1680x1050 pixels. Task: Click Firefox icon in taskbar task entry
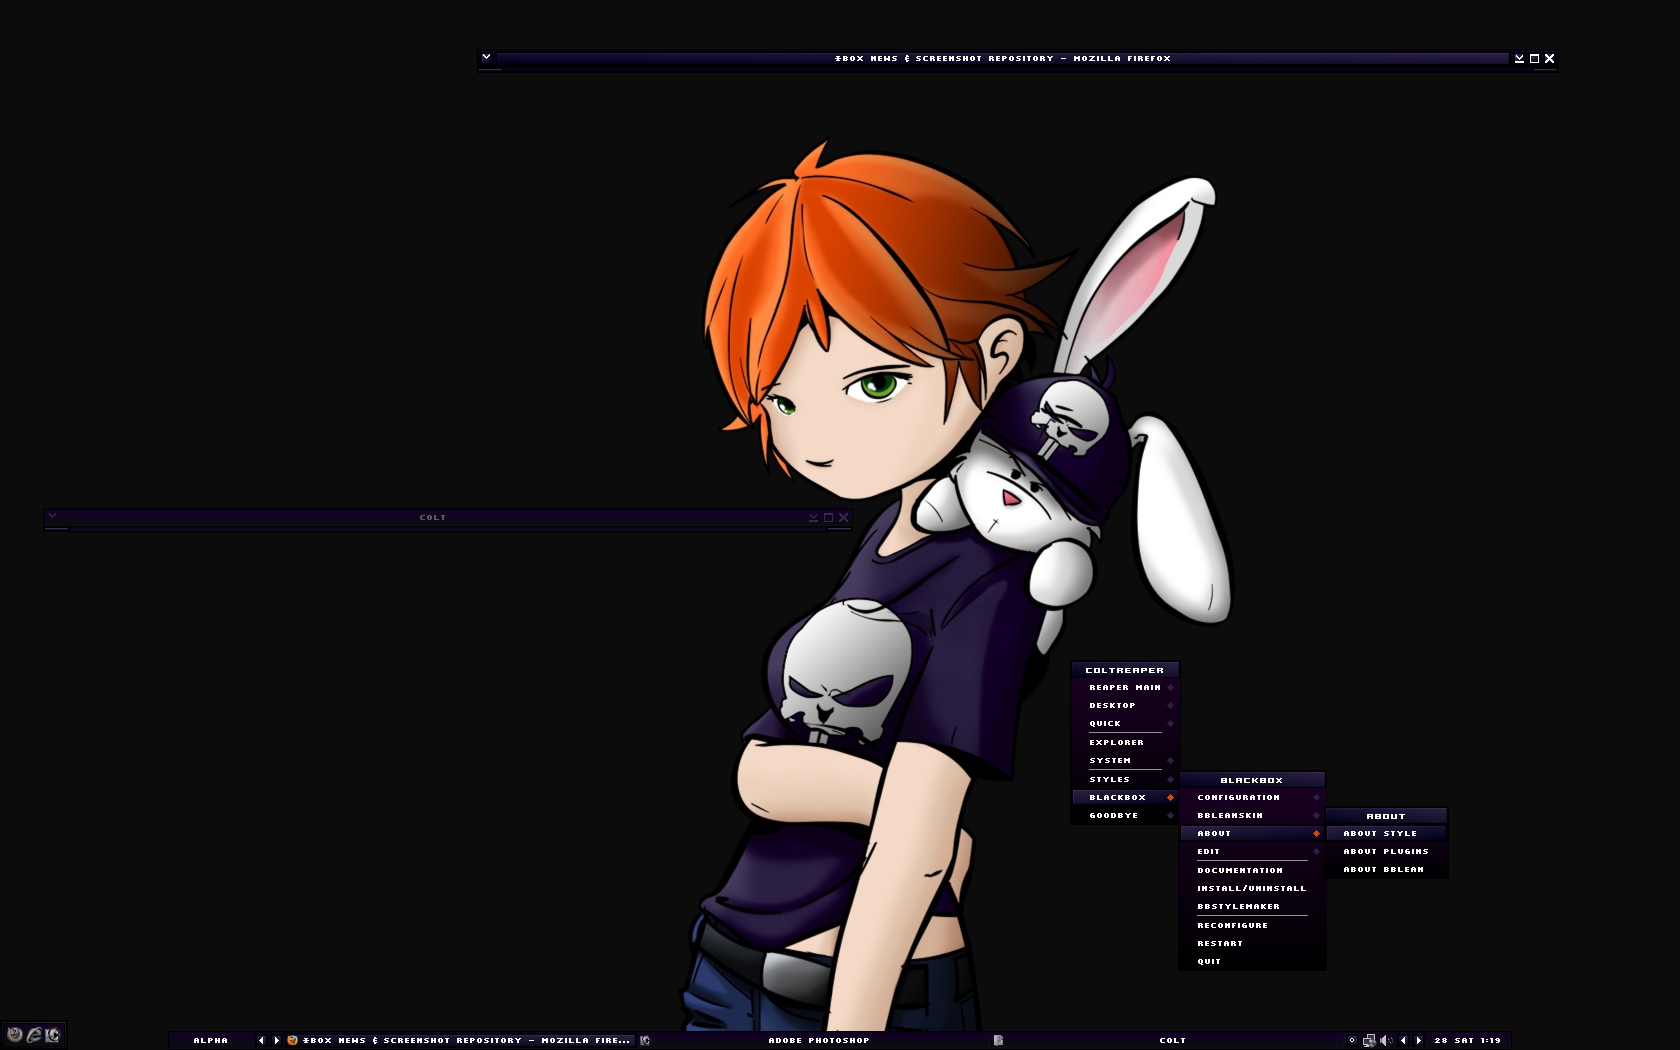(292, 1040)
